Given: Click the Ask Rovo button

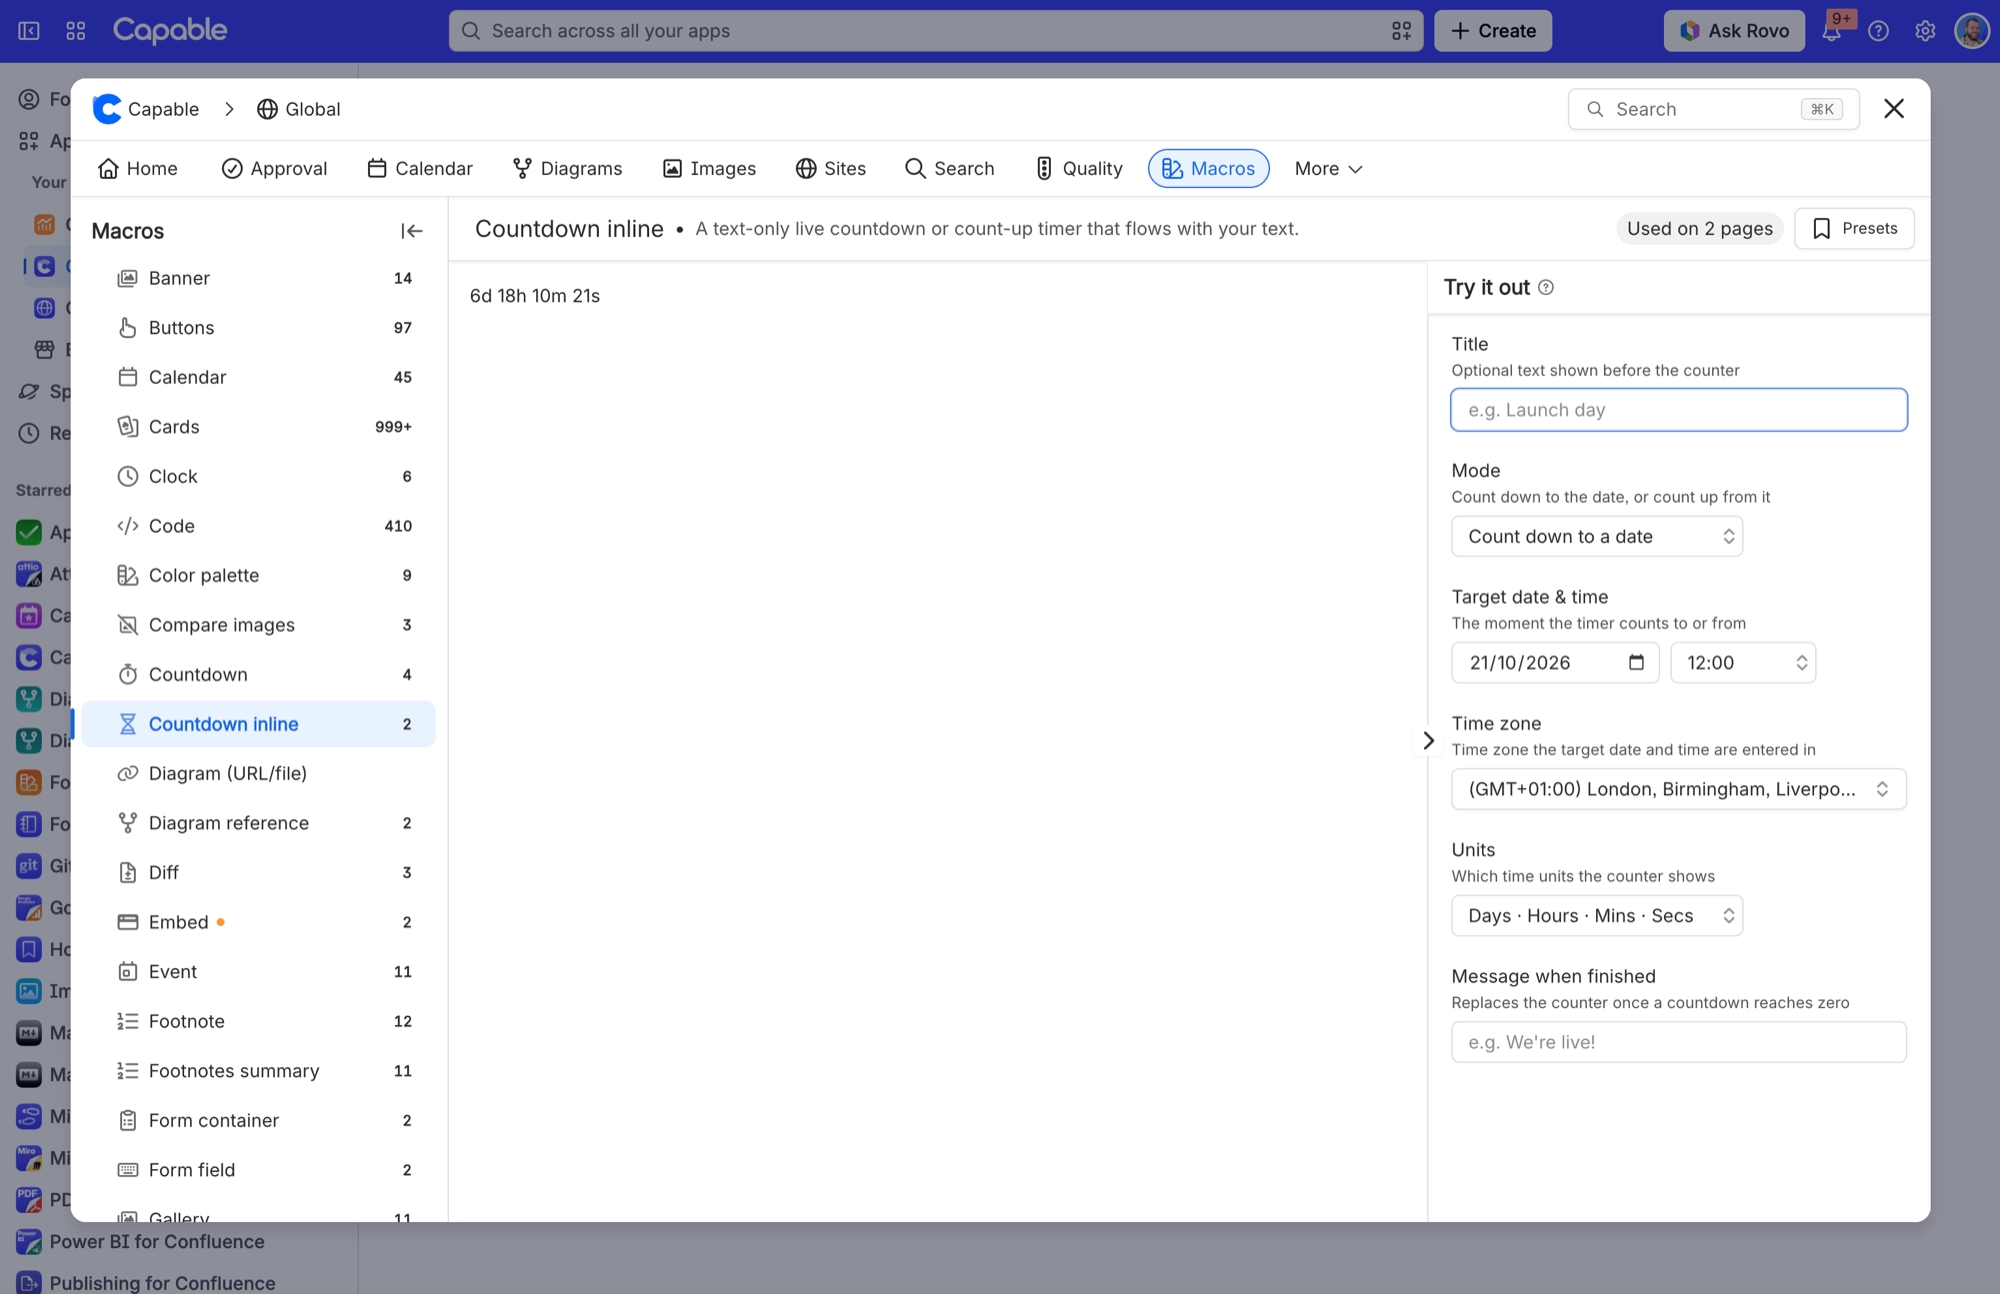Looking at the screenshot, I should [1734, 31].
